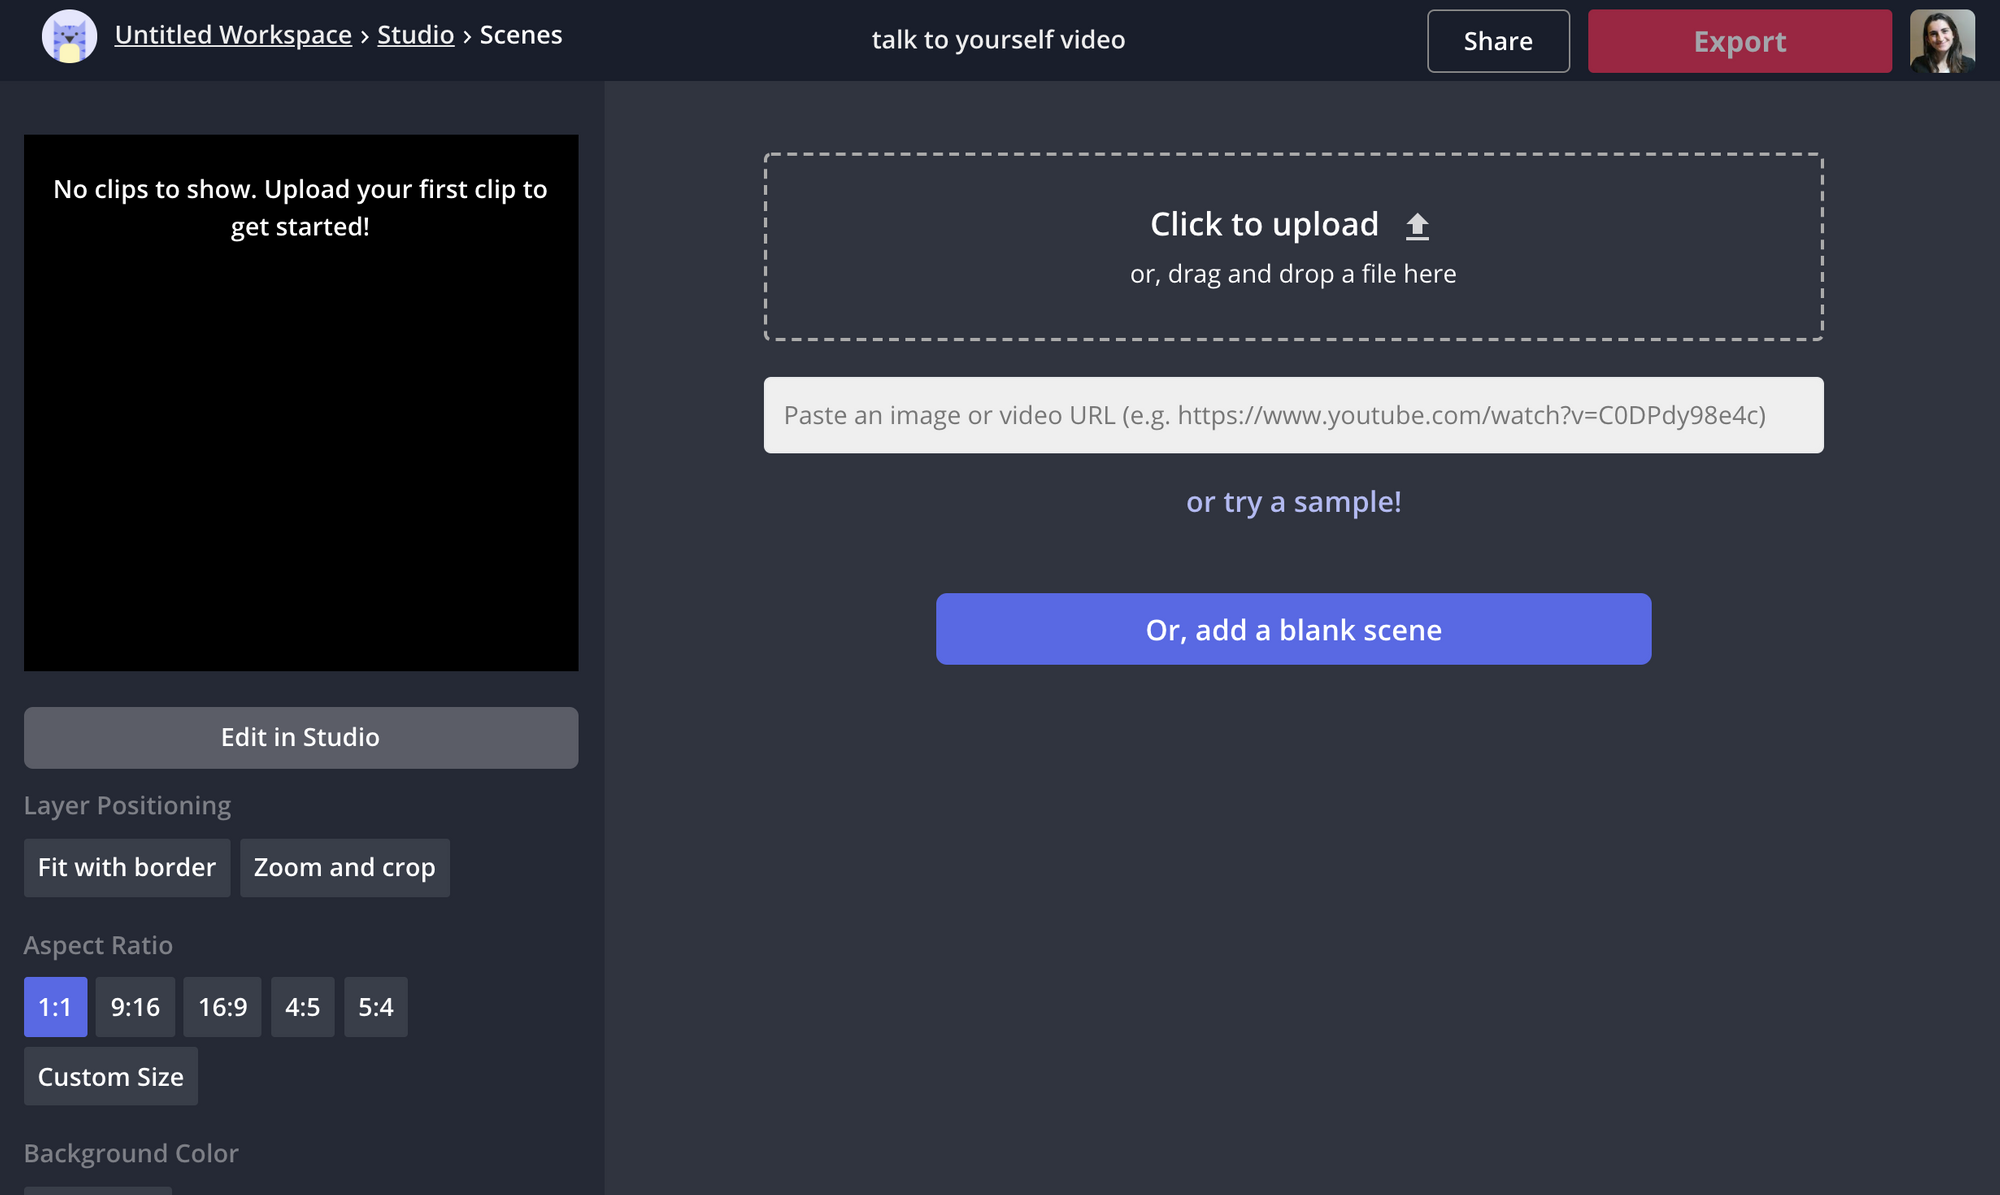Viewport: 2000px width, 1195px height.
Task: Select the 1:1 aspect ratio
Action: pyautogui.click(x=55, y=1007)
